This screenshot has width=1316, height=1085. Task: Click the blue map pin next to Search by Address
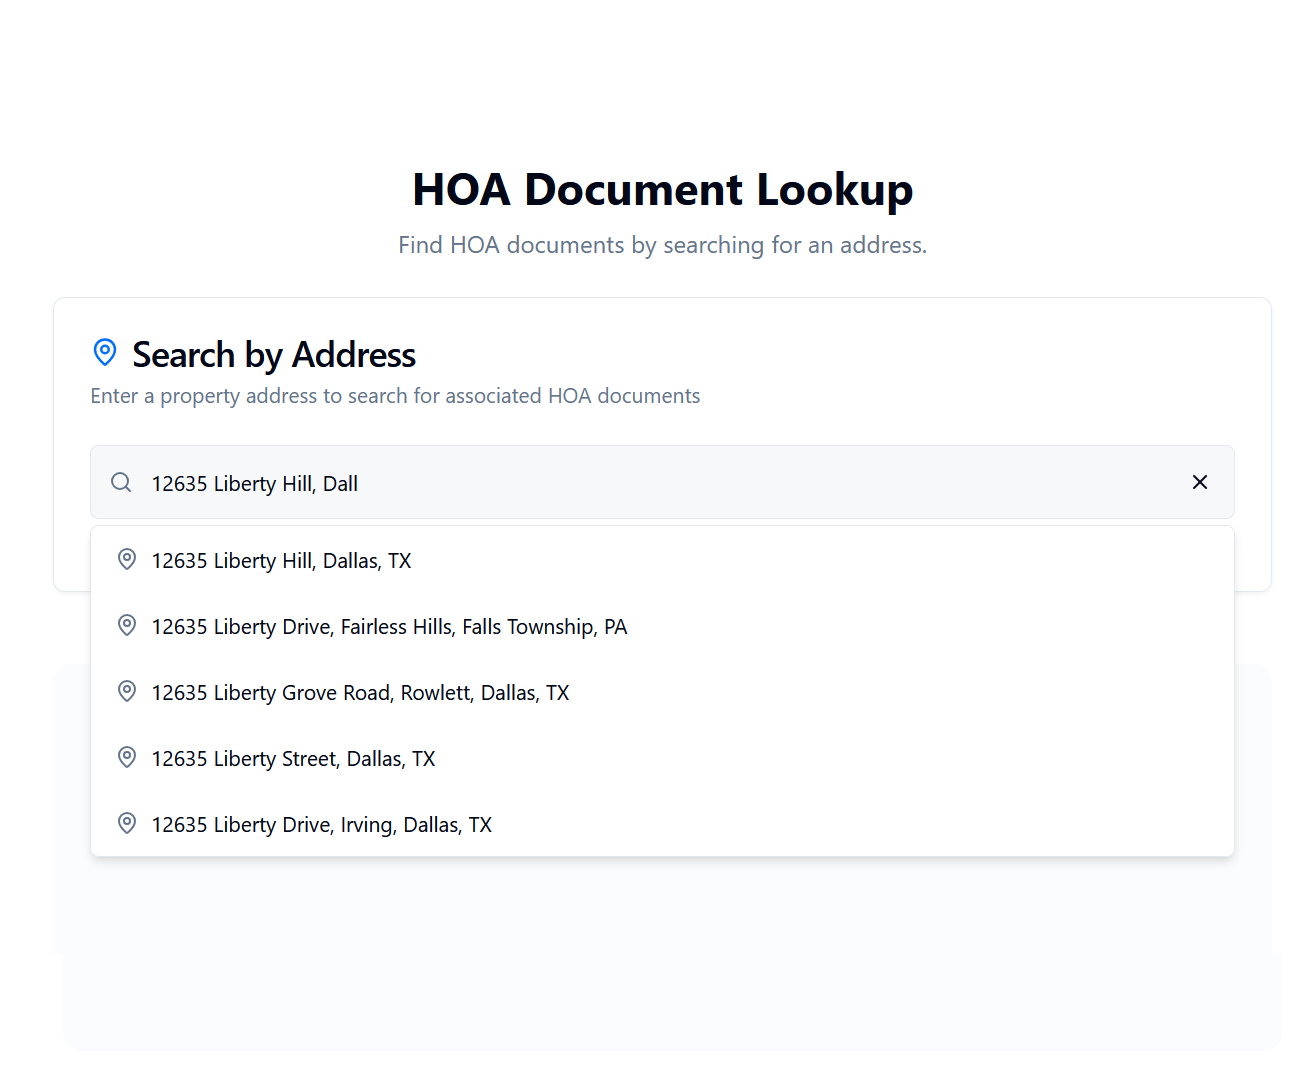(105, 352)
